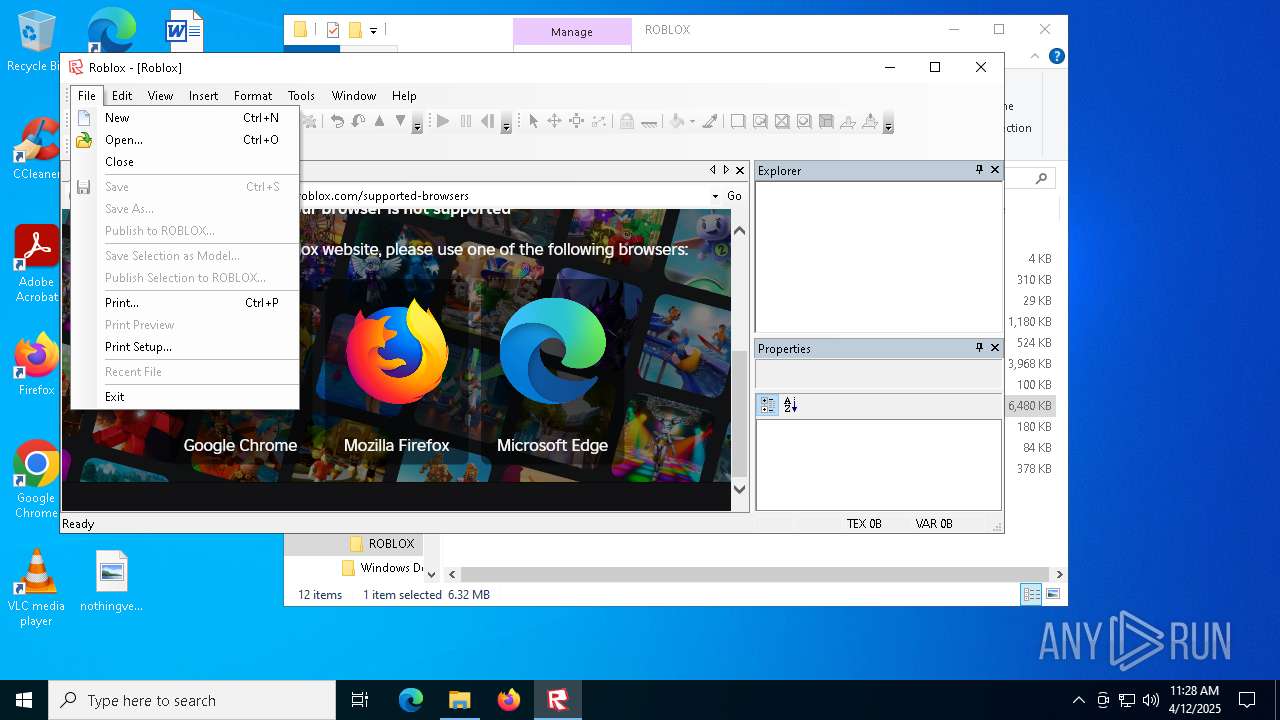
Task: Close the Properties panel
Action: [x=995, y=348]
